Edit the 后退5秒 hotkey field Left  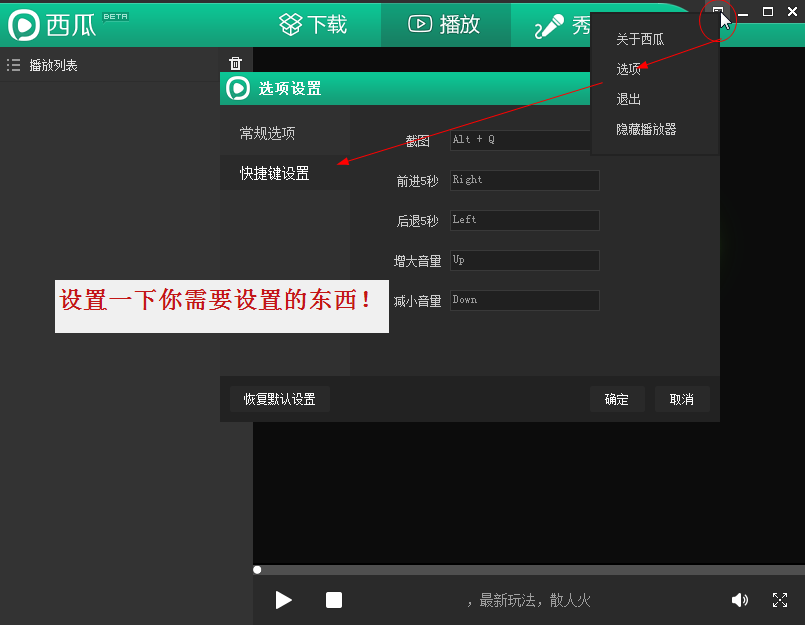pyautogui.click(x=525, y=220)
